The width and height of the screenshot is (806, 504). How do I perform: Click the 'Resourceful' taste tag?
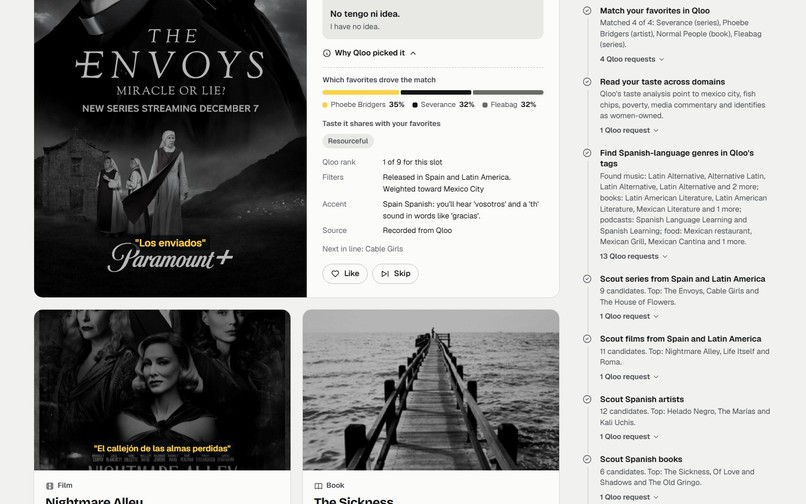tap(348, 141)
